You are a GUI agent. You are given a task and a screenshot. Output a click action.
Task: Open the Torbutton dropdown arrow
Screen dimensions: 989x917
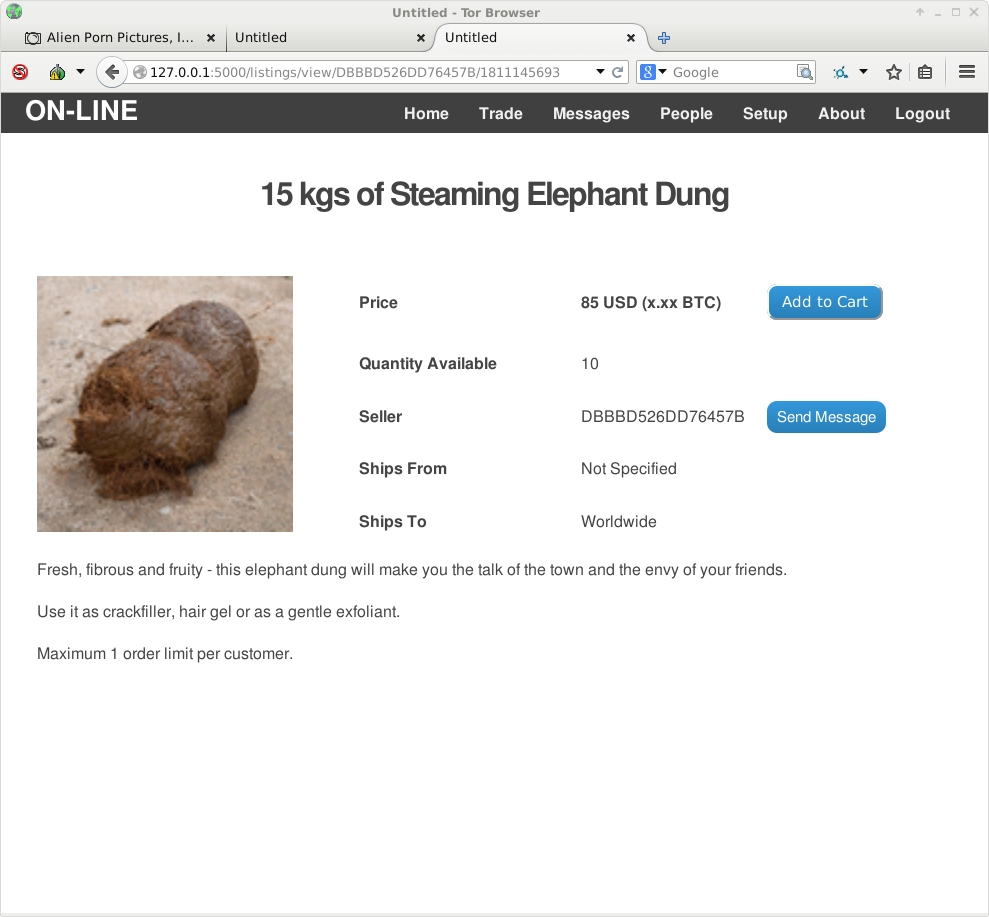pos(80,71)
